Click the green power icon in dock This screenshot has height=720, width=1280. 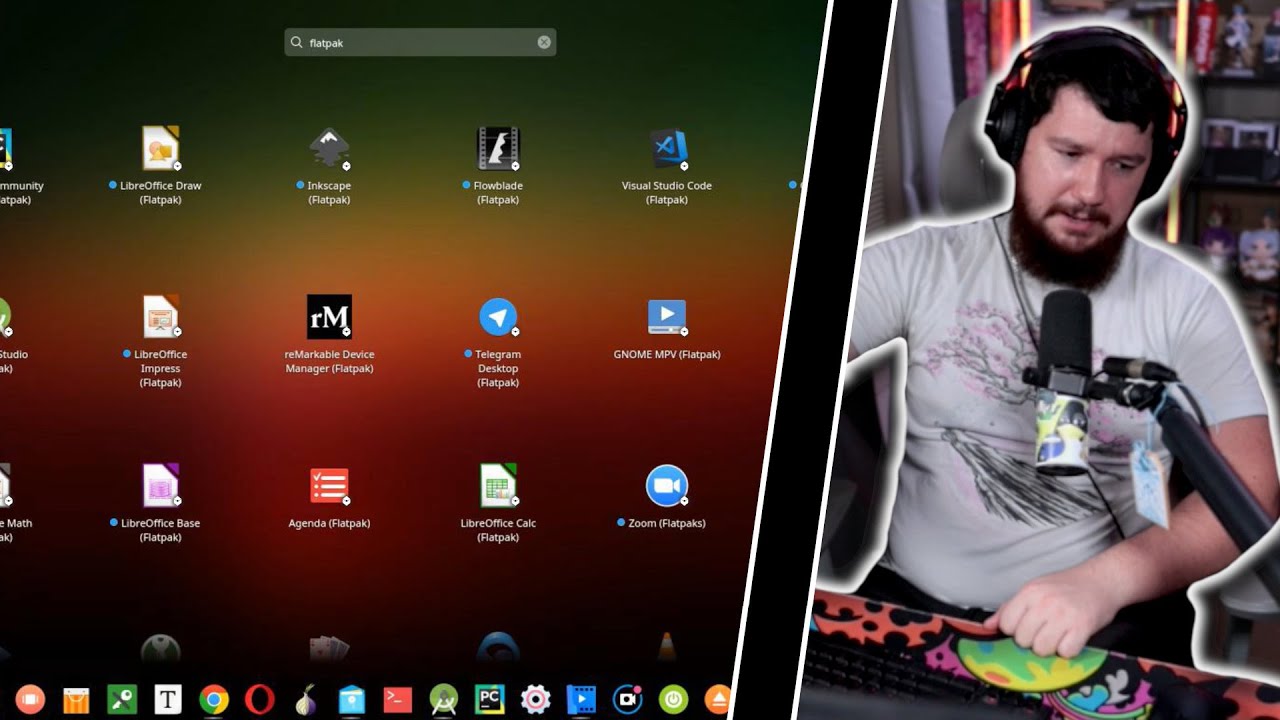673,699
